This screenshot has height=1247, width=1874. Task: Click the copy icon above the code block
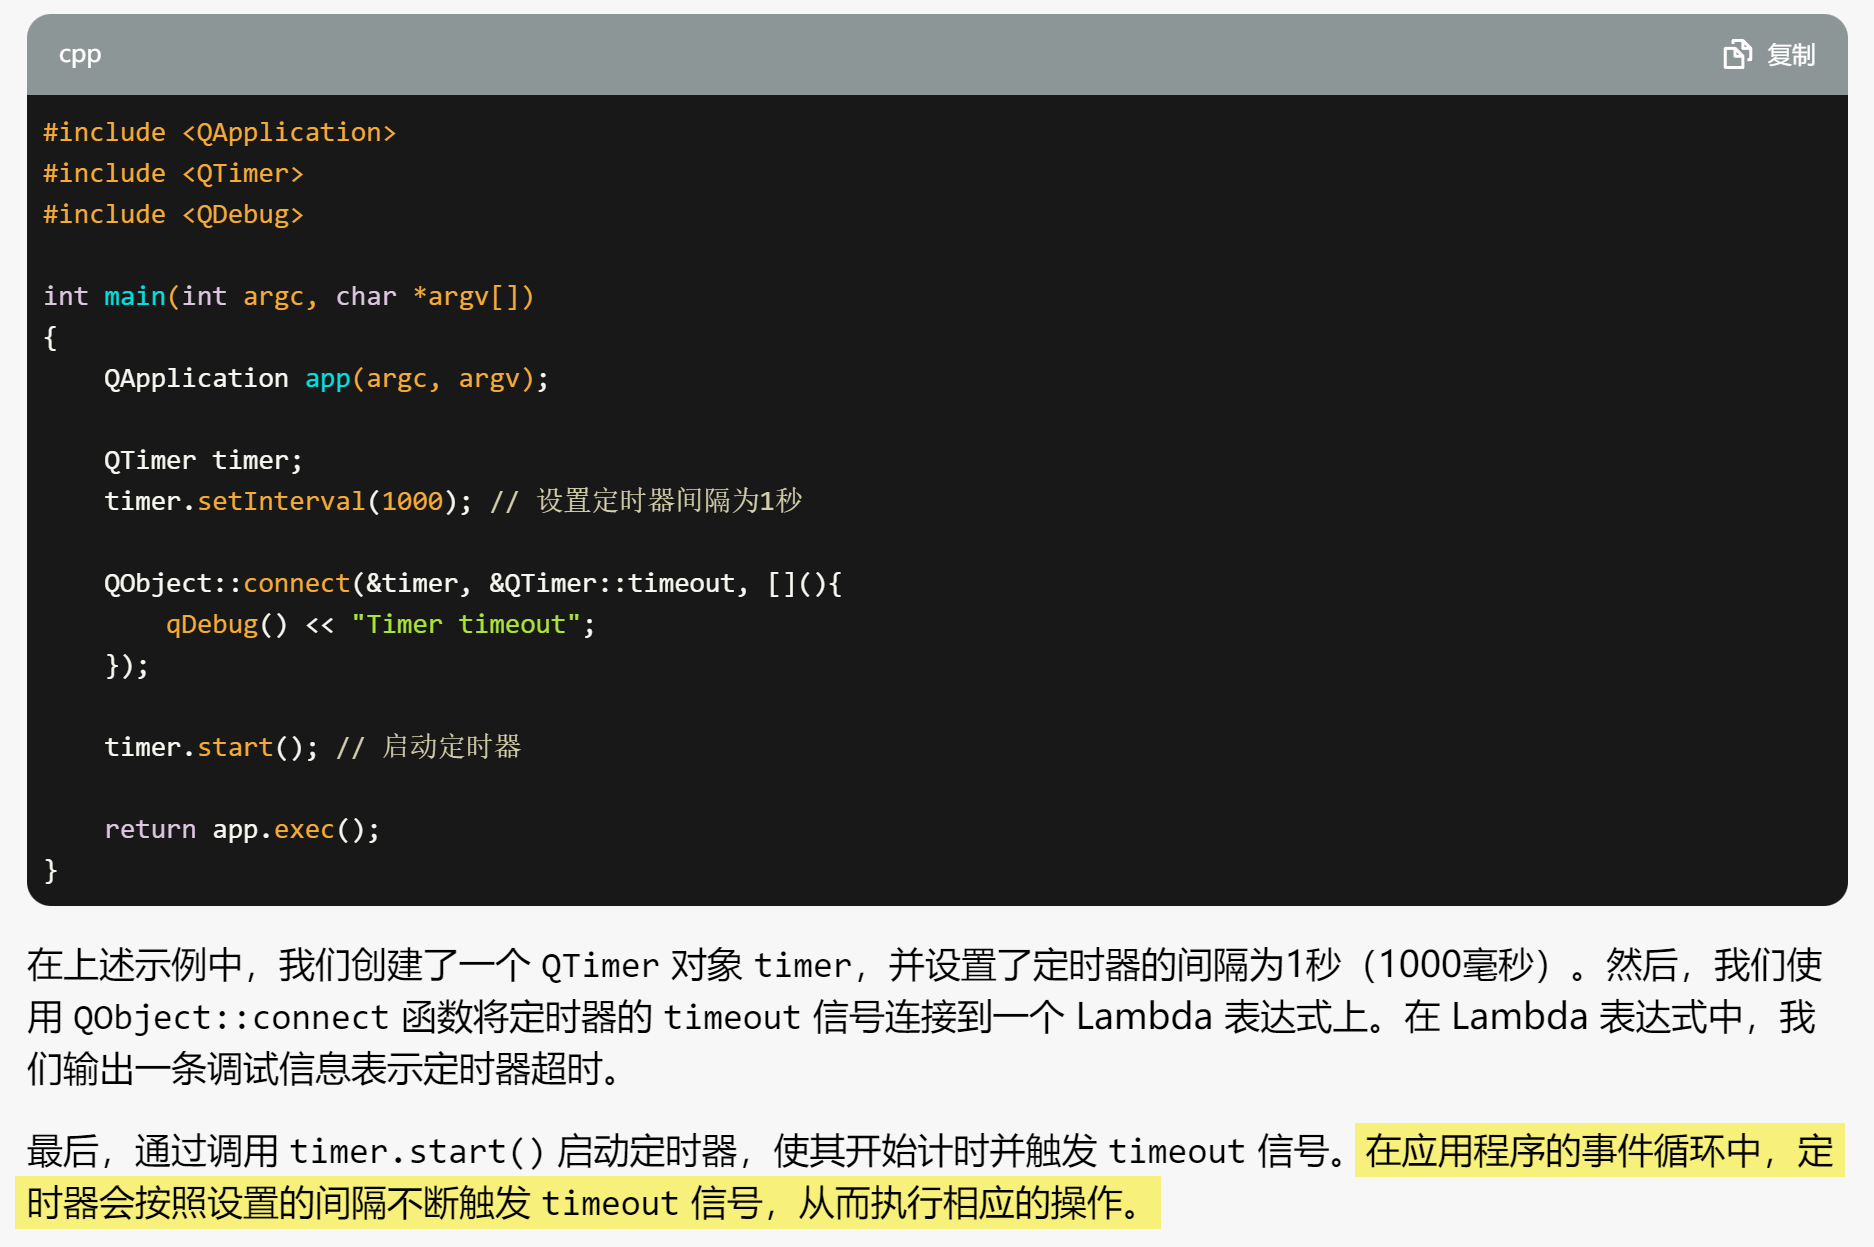tap(1739, 54)
